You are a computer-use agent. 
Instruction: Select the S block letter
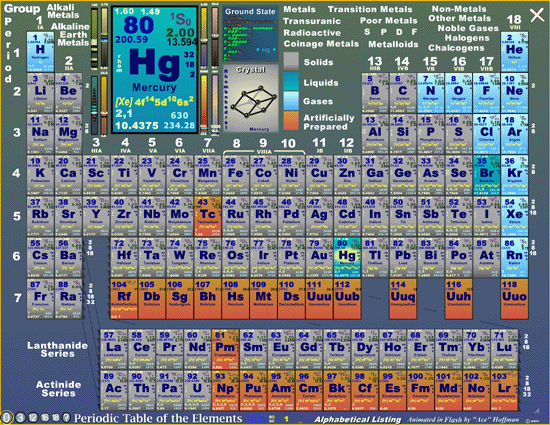[x=367, y=32]
